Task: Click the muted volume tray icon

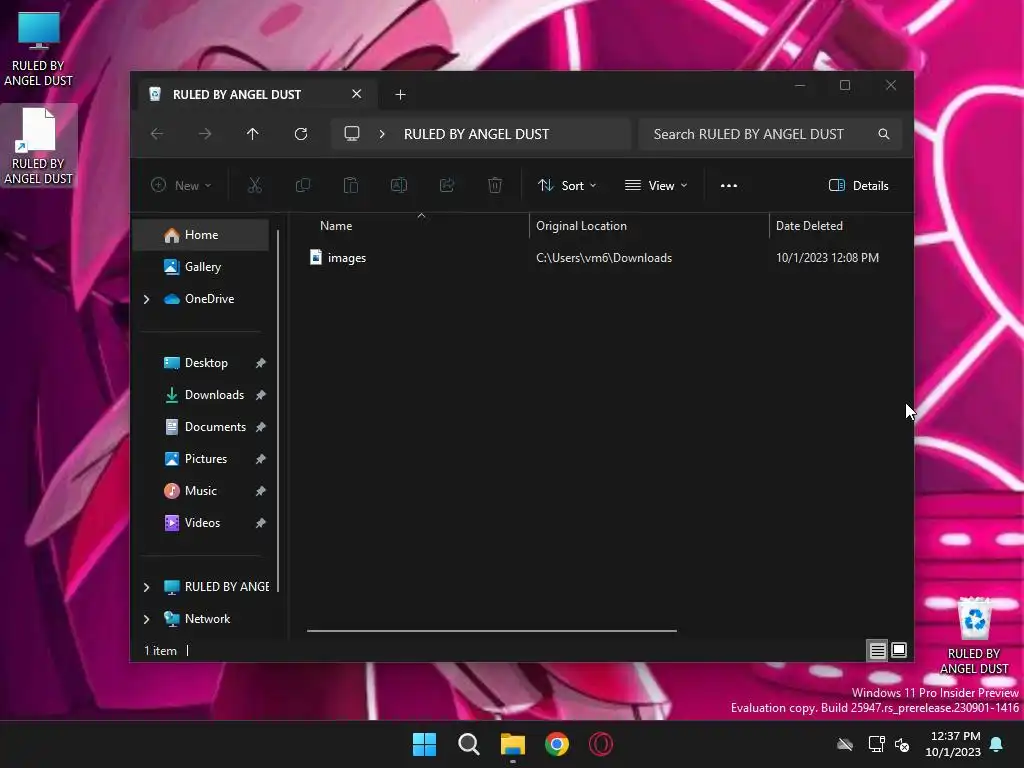Action: [902, 744]
